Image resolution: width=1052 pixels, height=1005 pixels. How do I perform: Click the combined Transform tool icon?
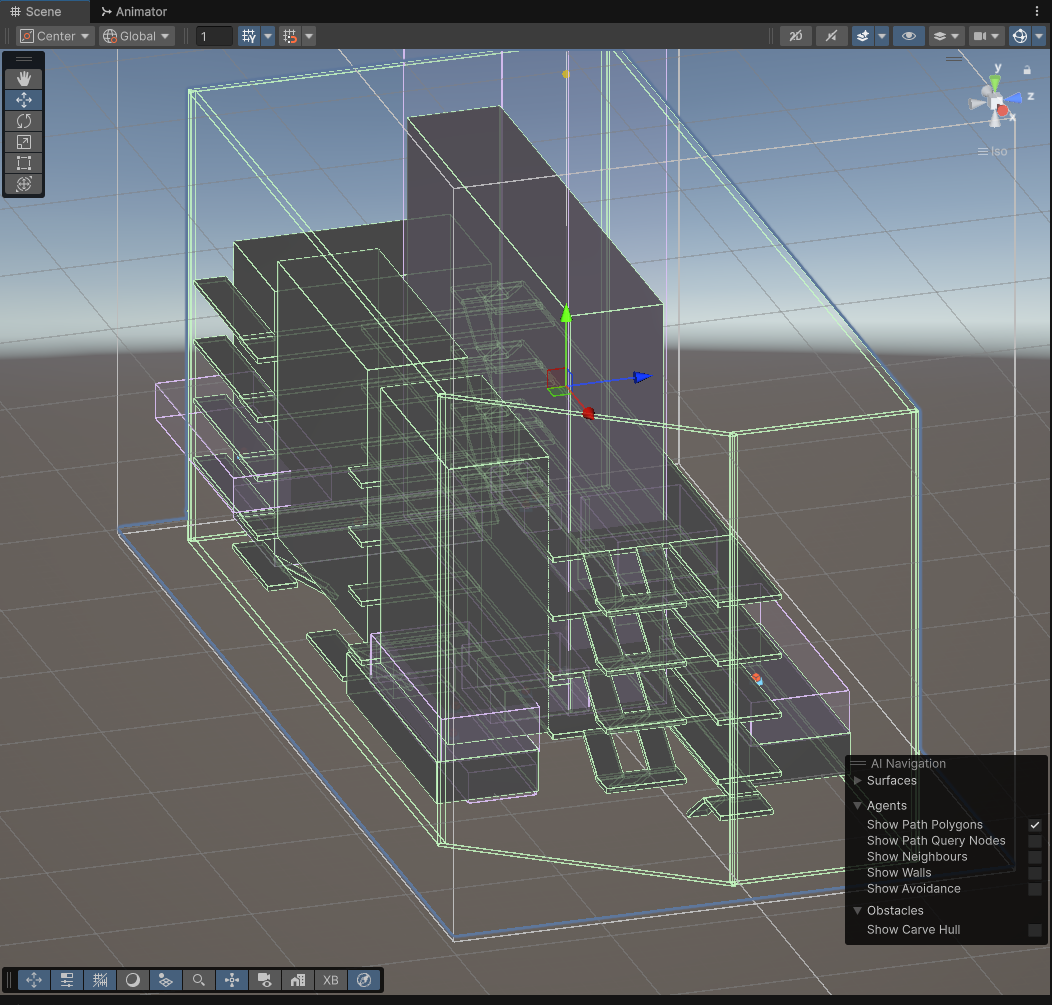tap(24, 184)
